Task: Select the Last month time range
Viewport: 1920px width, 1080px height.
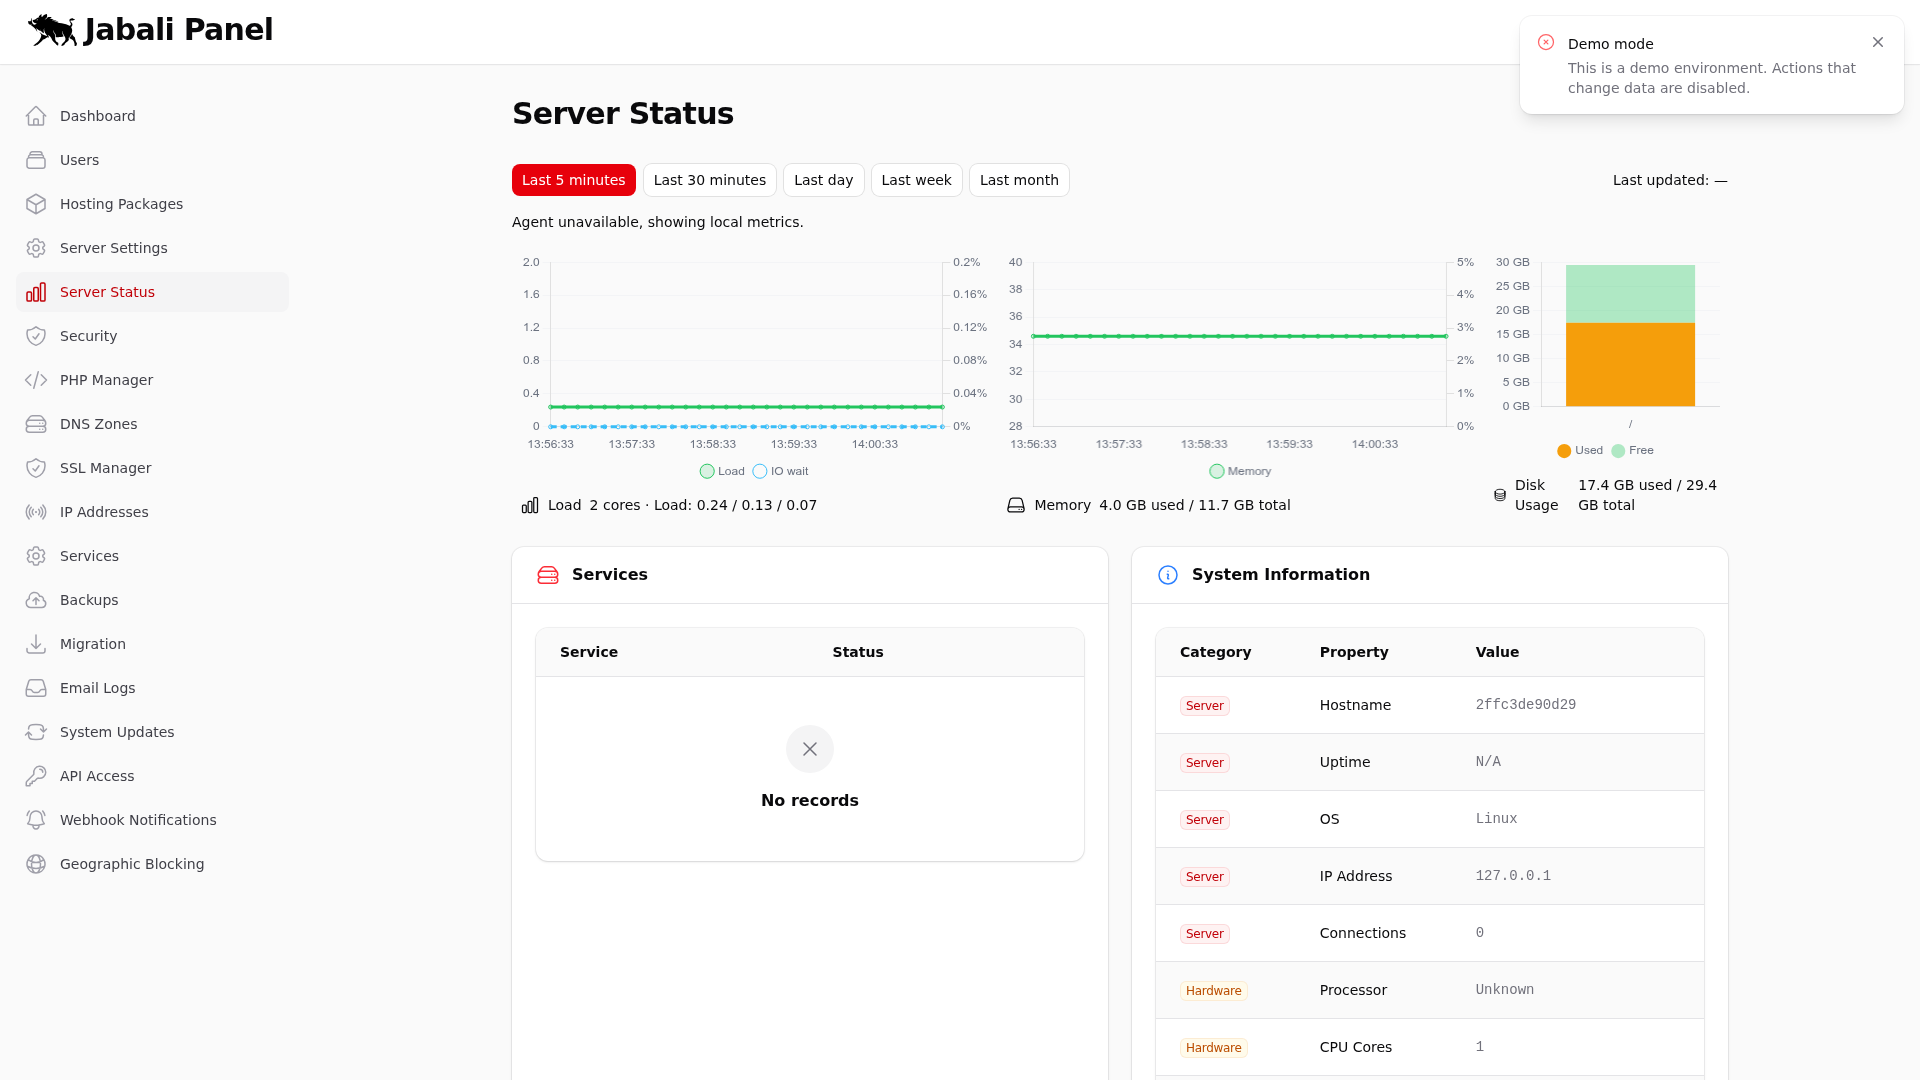Action: coord(1019,180)
